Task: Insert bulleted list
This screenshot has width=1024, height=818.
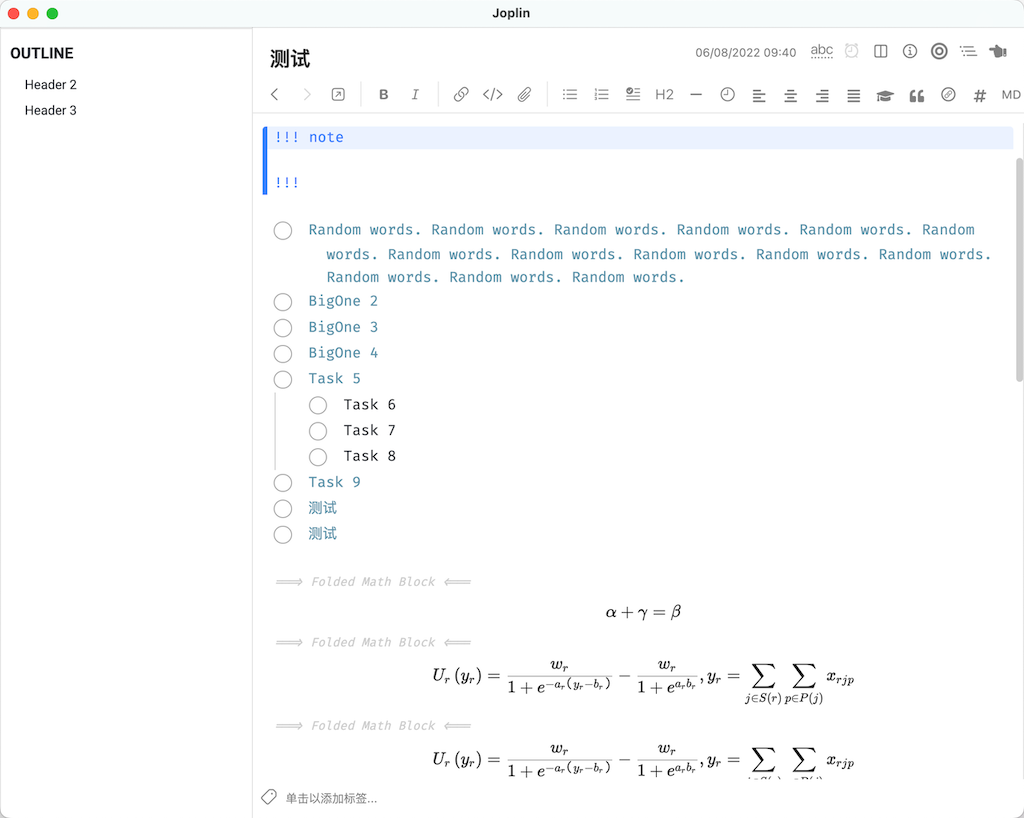Action: point(569,95)
